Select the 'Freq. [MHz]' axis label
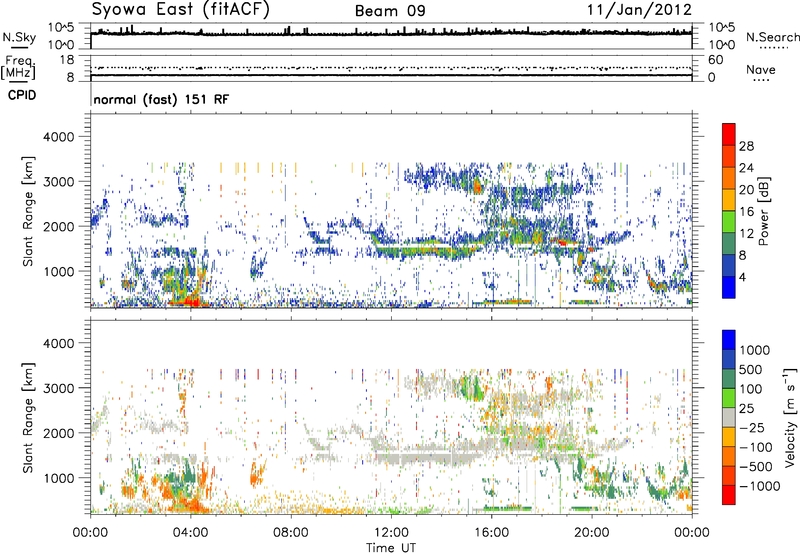Screen dimensions: 800x554 18,67
